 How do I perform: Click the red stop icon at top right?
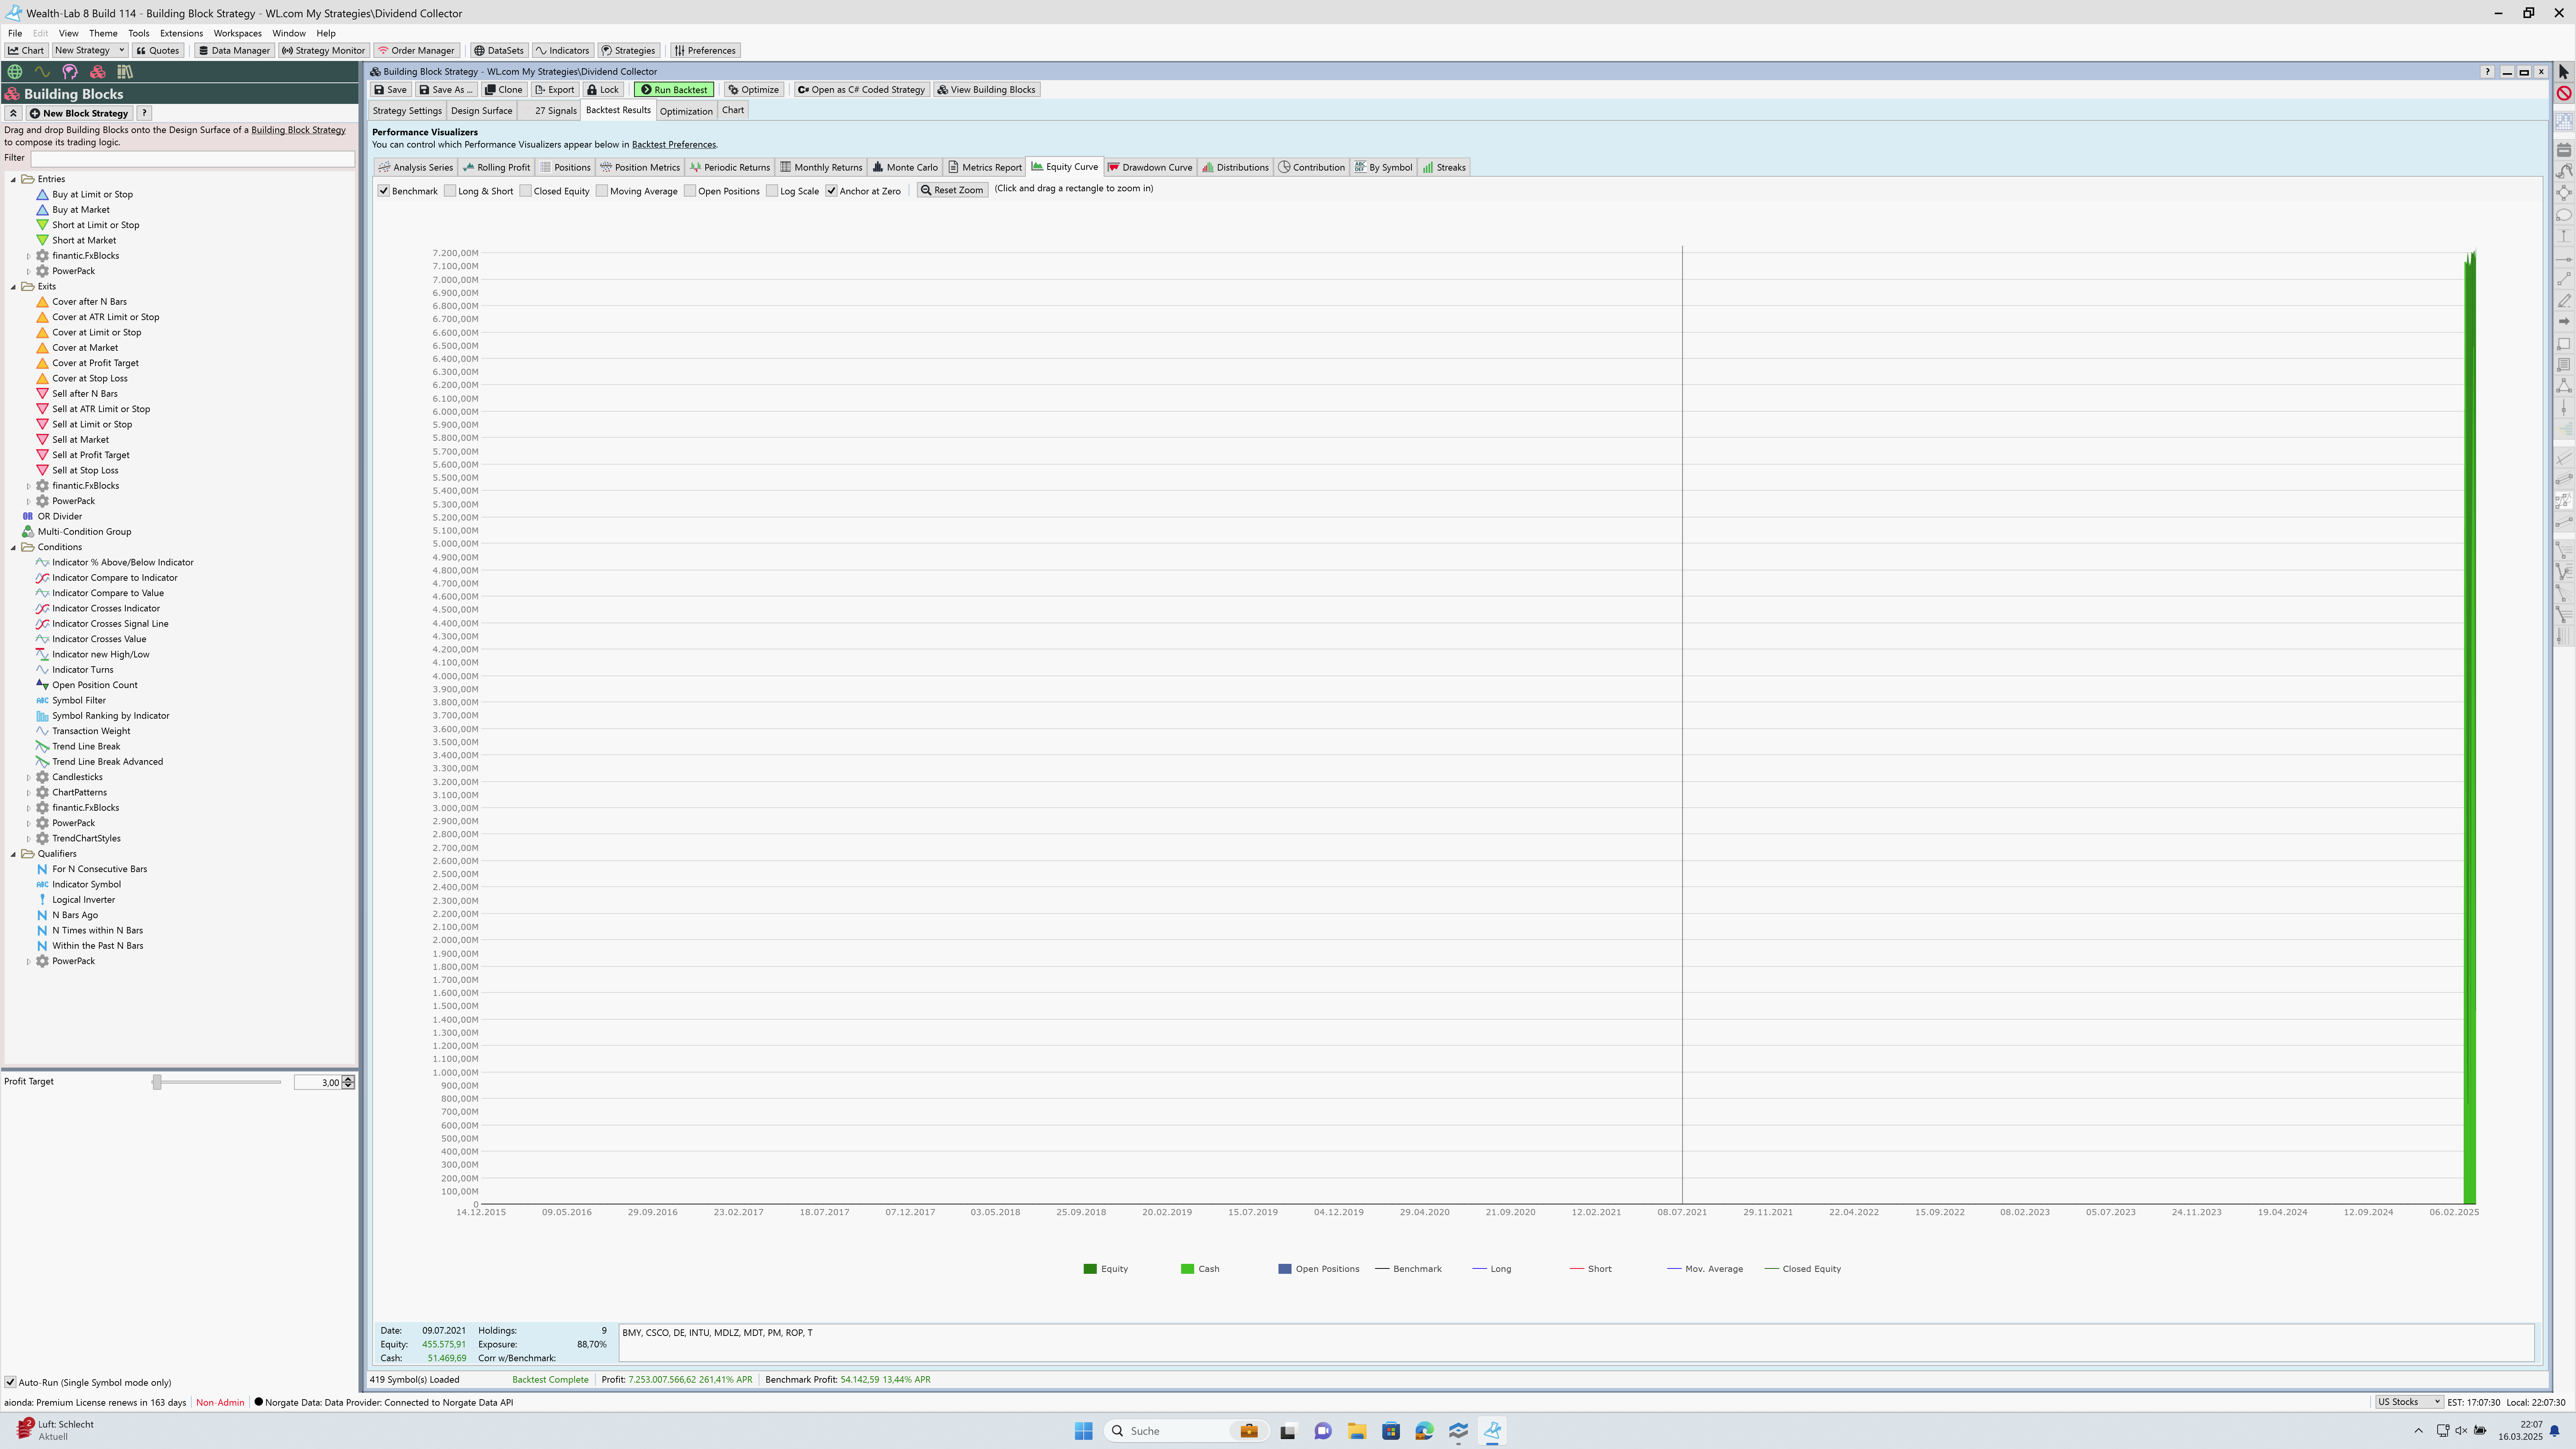point(2564,93)
